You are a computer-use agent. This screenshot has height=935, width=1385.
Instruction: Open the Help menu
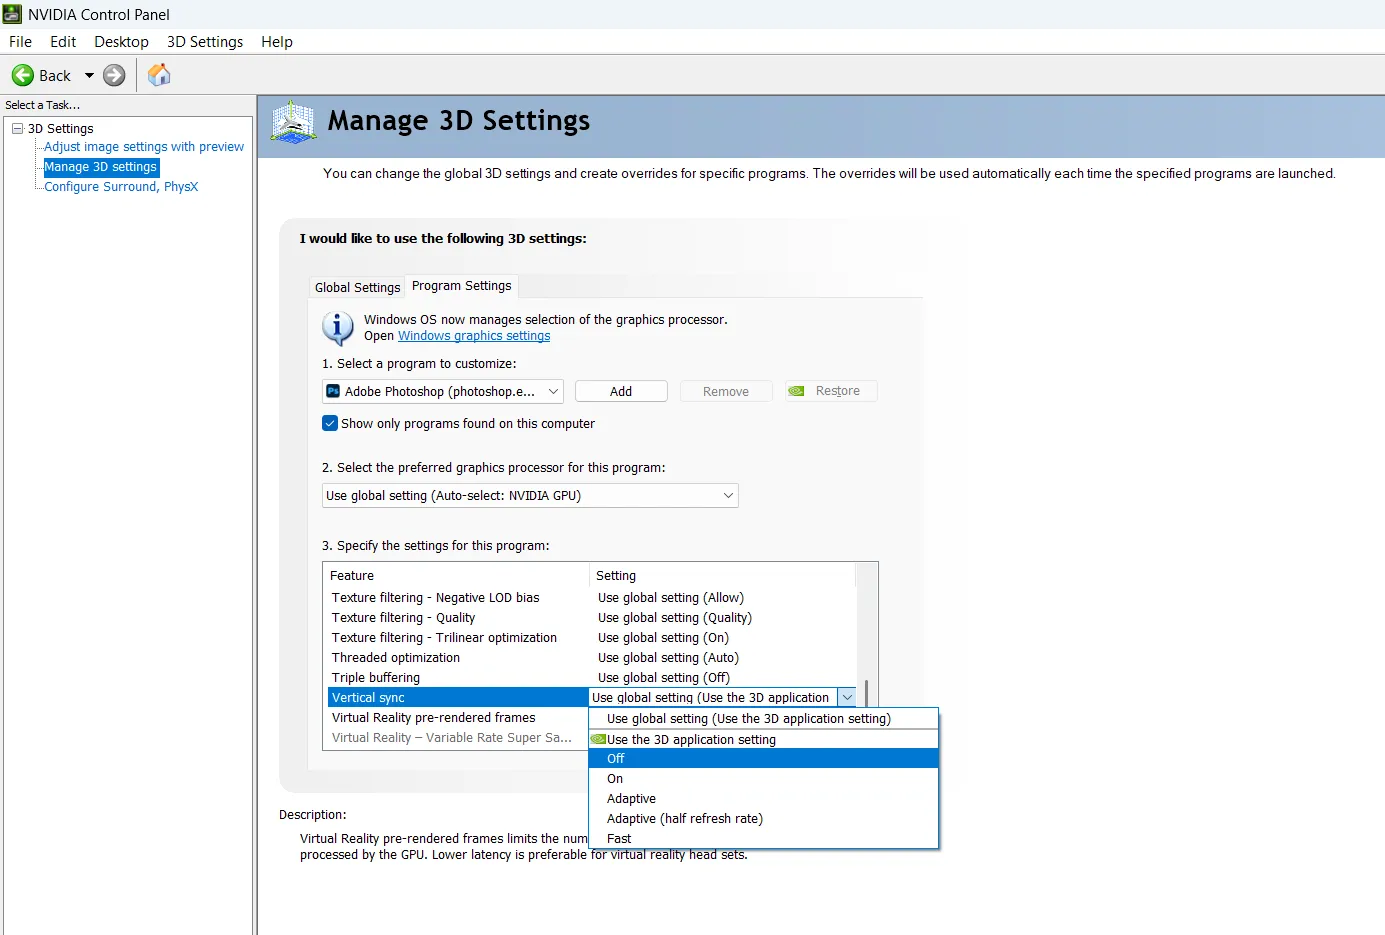point(277,41)
